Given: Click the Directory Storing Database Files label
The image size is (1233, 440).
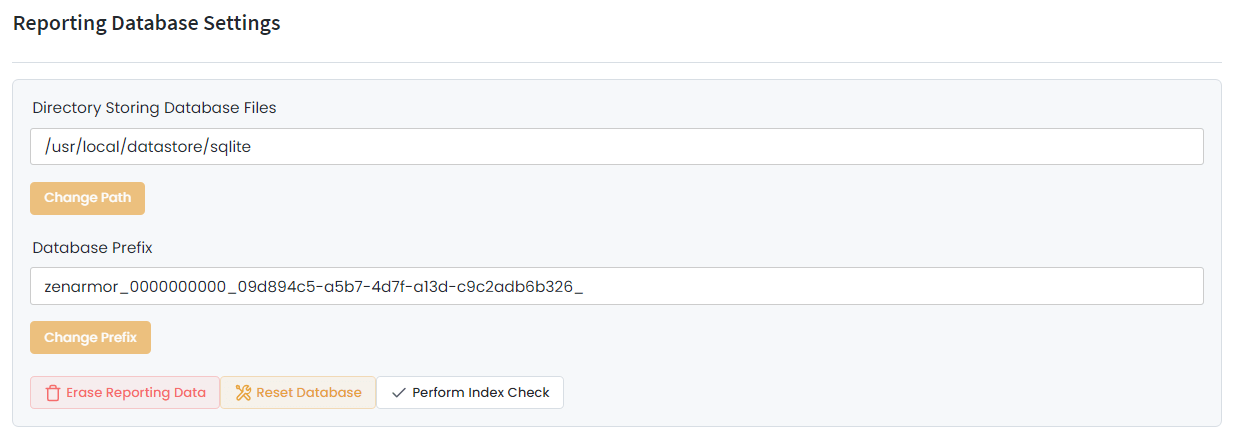Looking at the screenshot, I should [x=154, y=108].
